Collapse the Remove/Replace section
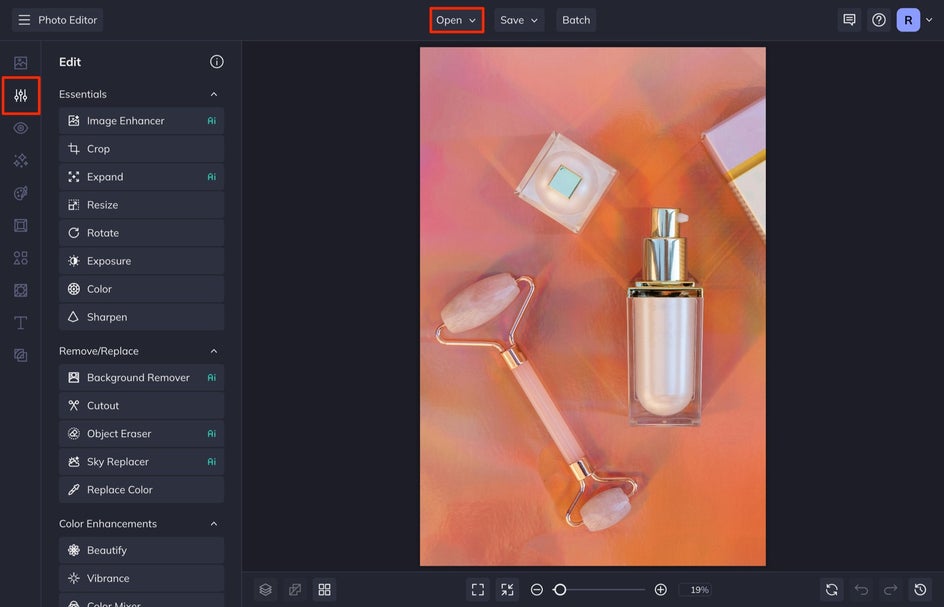The image size is (944, 607). click(214, 351)
